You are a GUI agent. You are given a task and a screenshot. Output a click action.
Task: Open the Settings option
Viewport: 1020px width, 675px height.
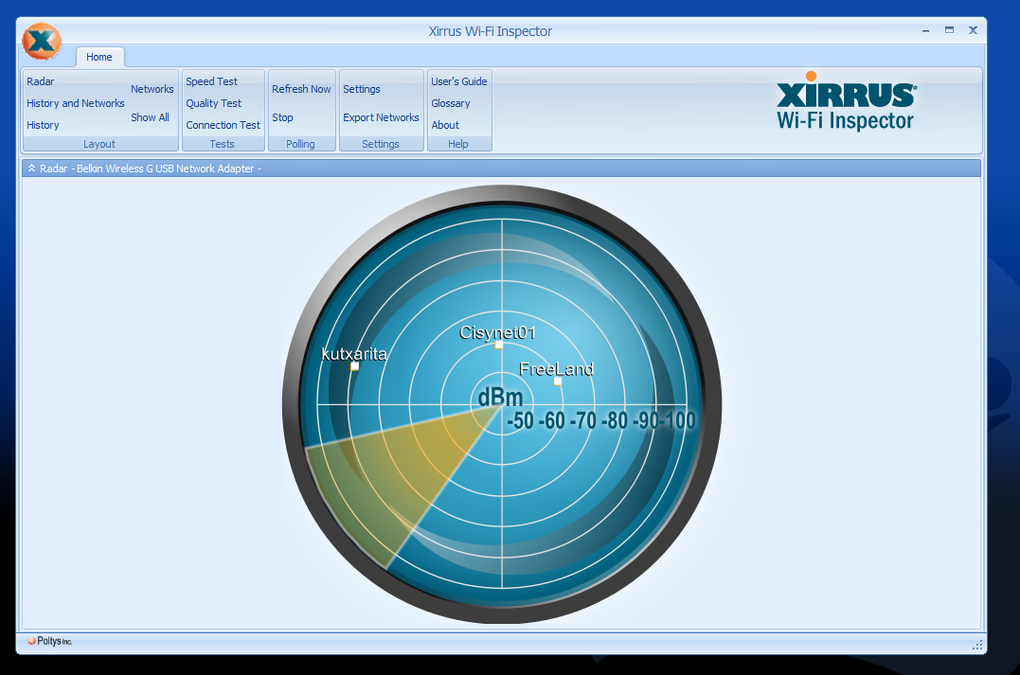[362, 89]
